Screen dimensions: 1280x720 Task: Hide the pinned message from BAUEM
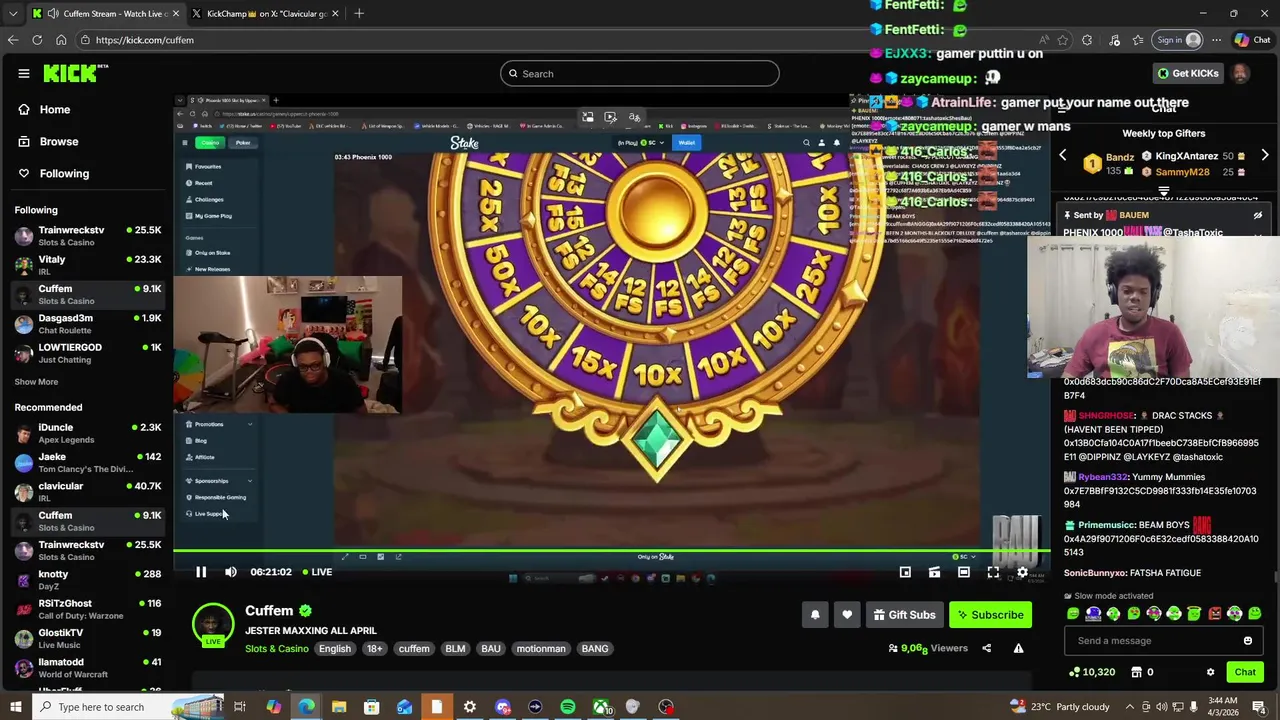1258,215
